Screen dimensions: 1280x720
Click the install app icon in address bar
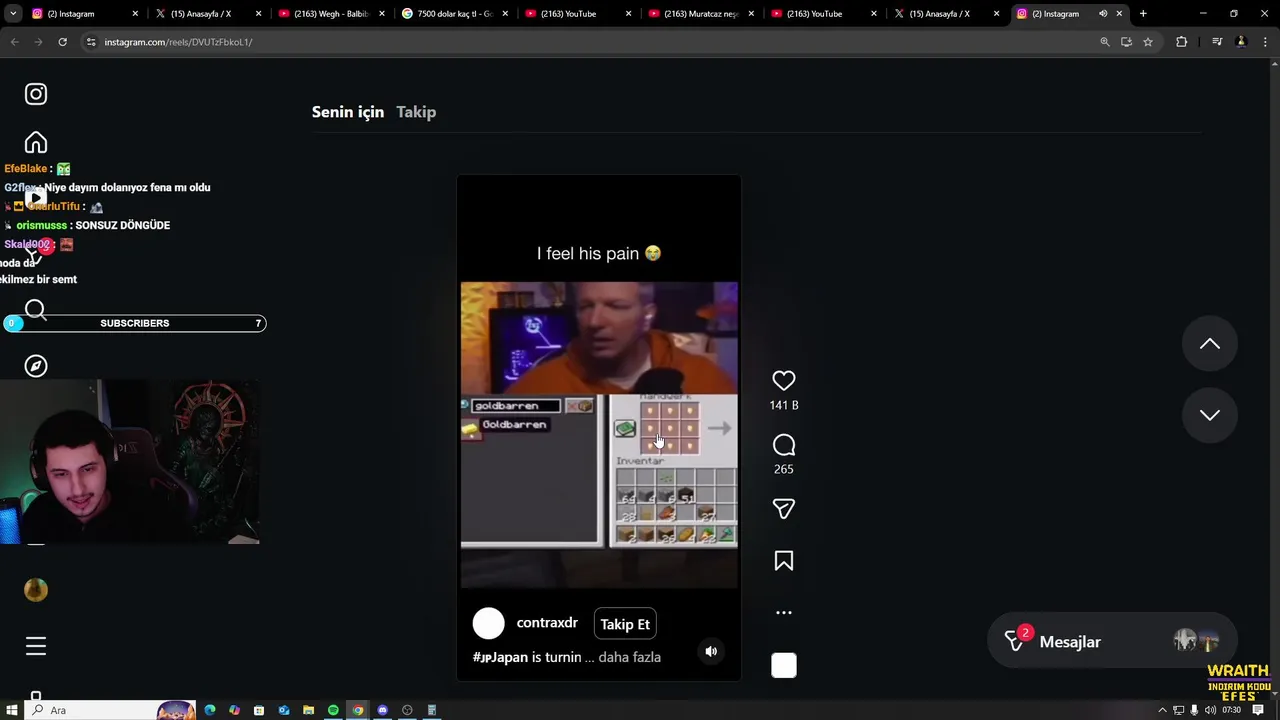click(x=1126, y=42)
